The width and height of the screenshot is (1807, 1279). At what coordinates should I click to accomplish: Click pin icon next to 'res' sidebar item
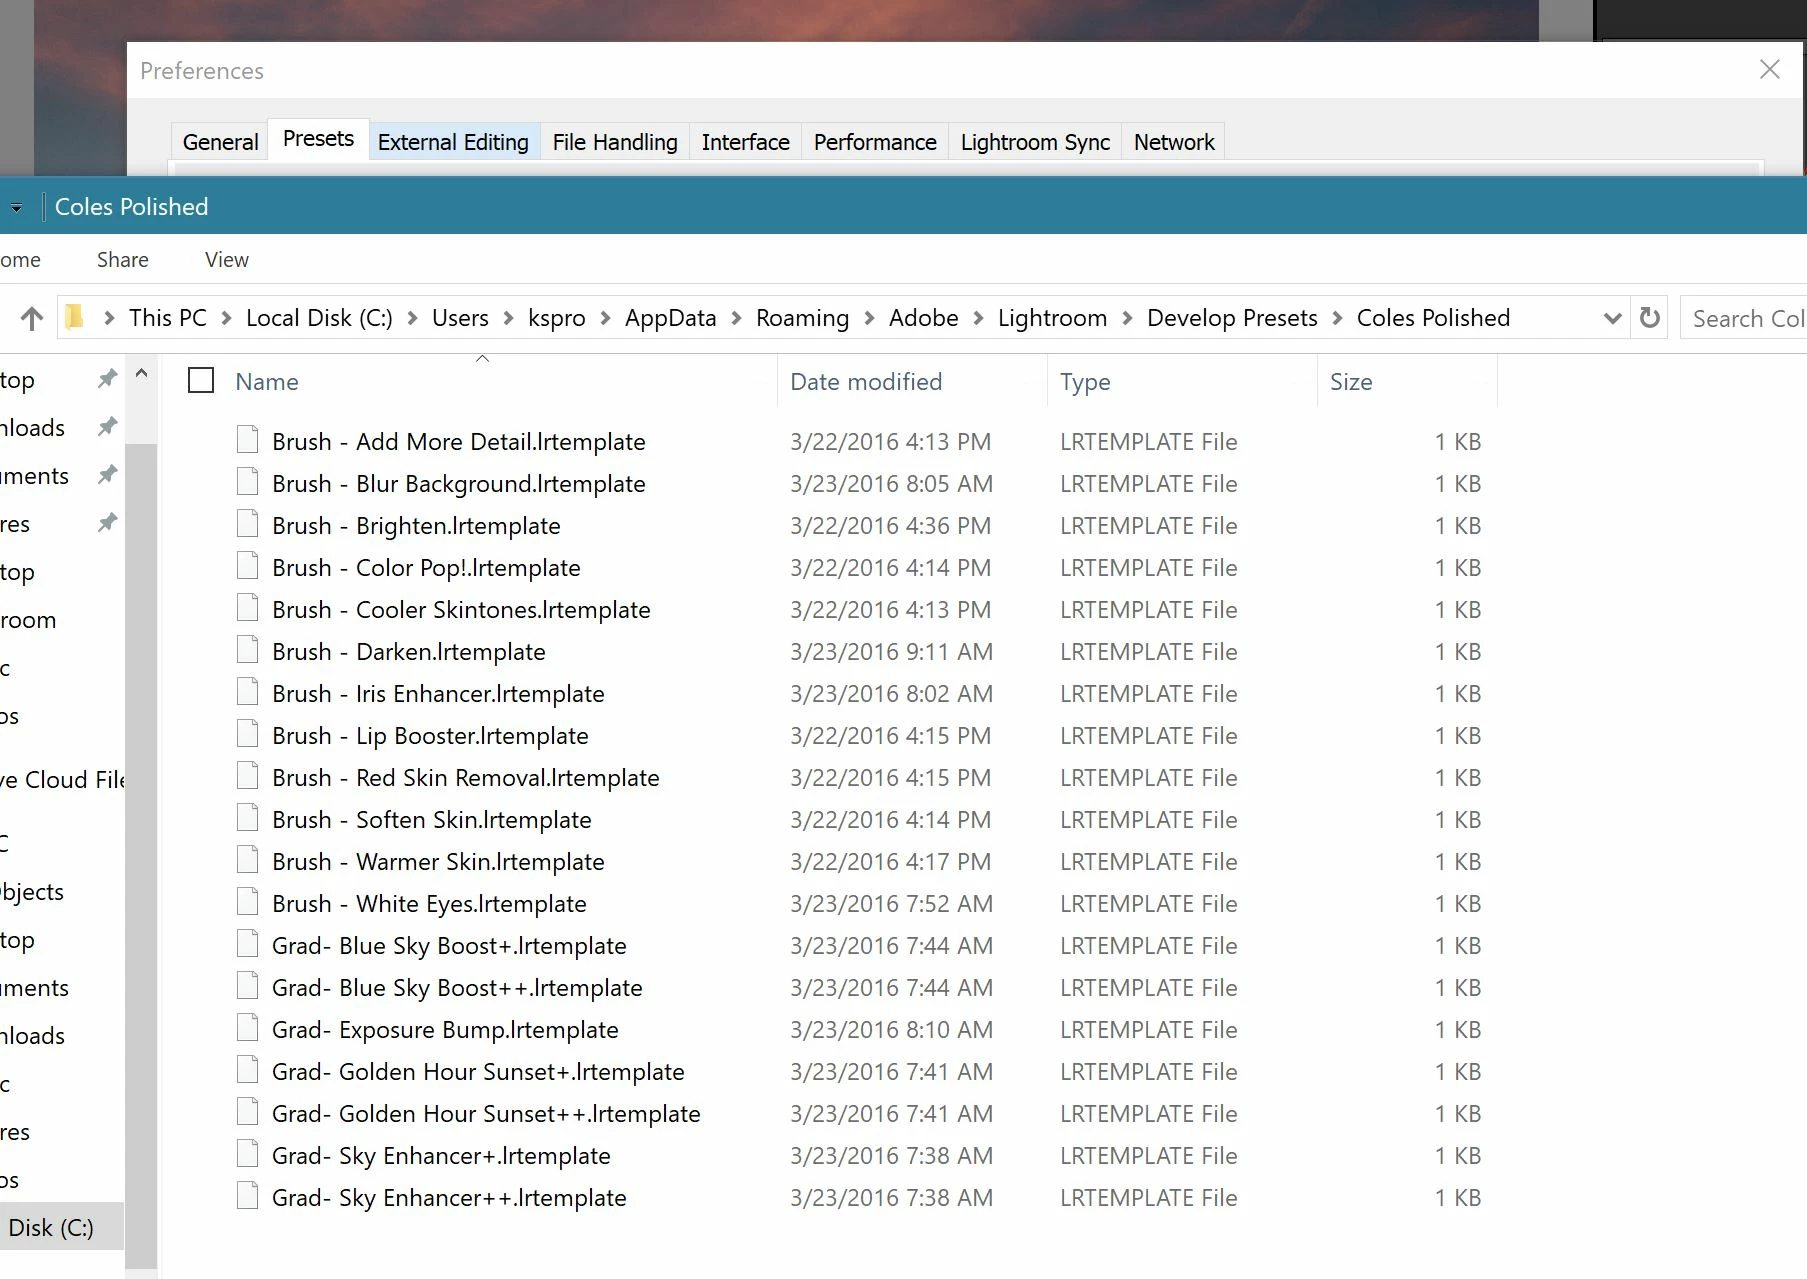coord(107,523)
